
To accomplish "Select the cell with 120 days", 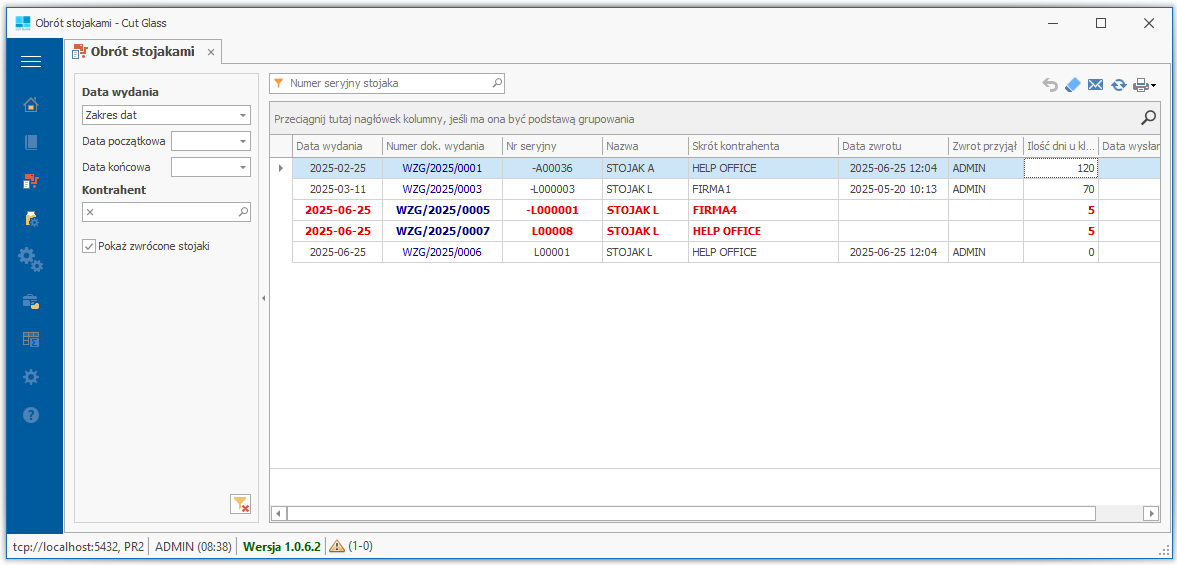I will click(x=1061, y=168).
